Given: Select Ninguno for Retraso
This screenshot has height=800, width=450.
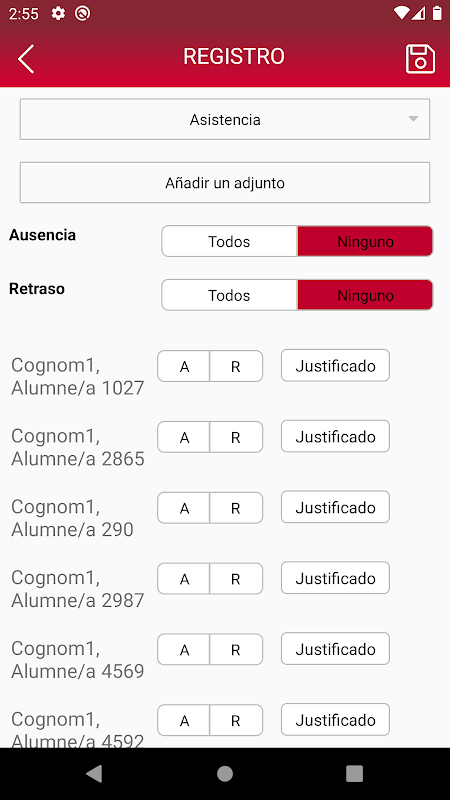Looking at the screenshot, I should coord(365,295).
